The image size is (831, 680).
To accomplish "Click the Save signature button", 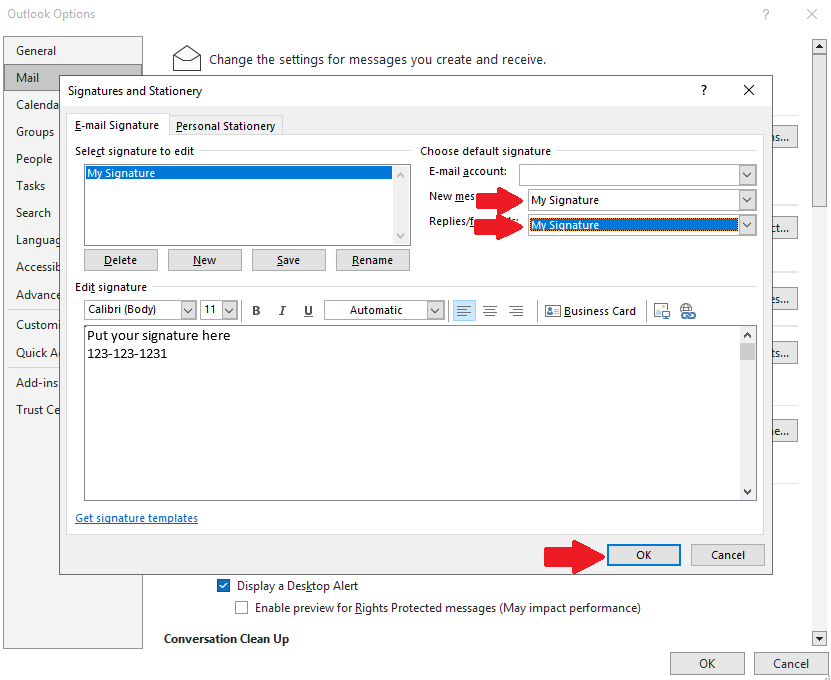I will pyautogui.click(x=288, y=260).
